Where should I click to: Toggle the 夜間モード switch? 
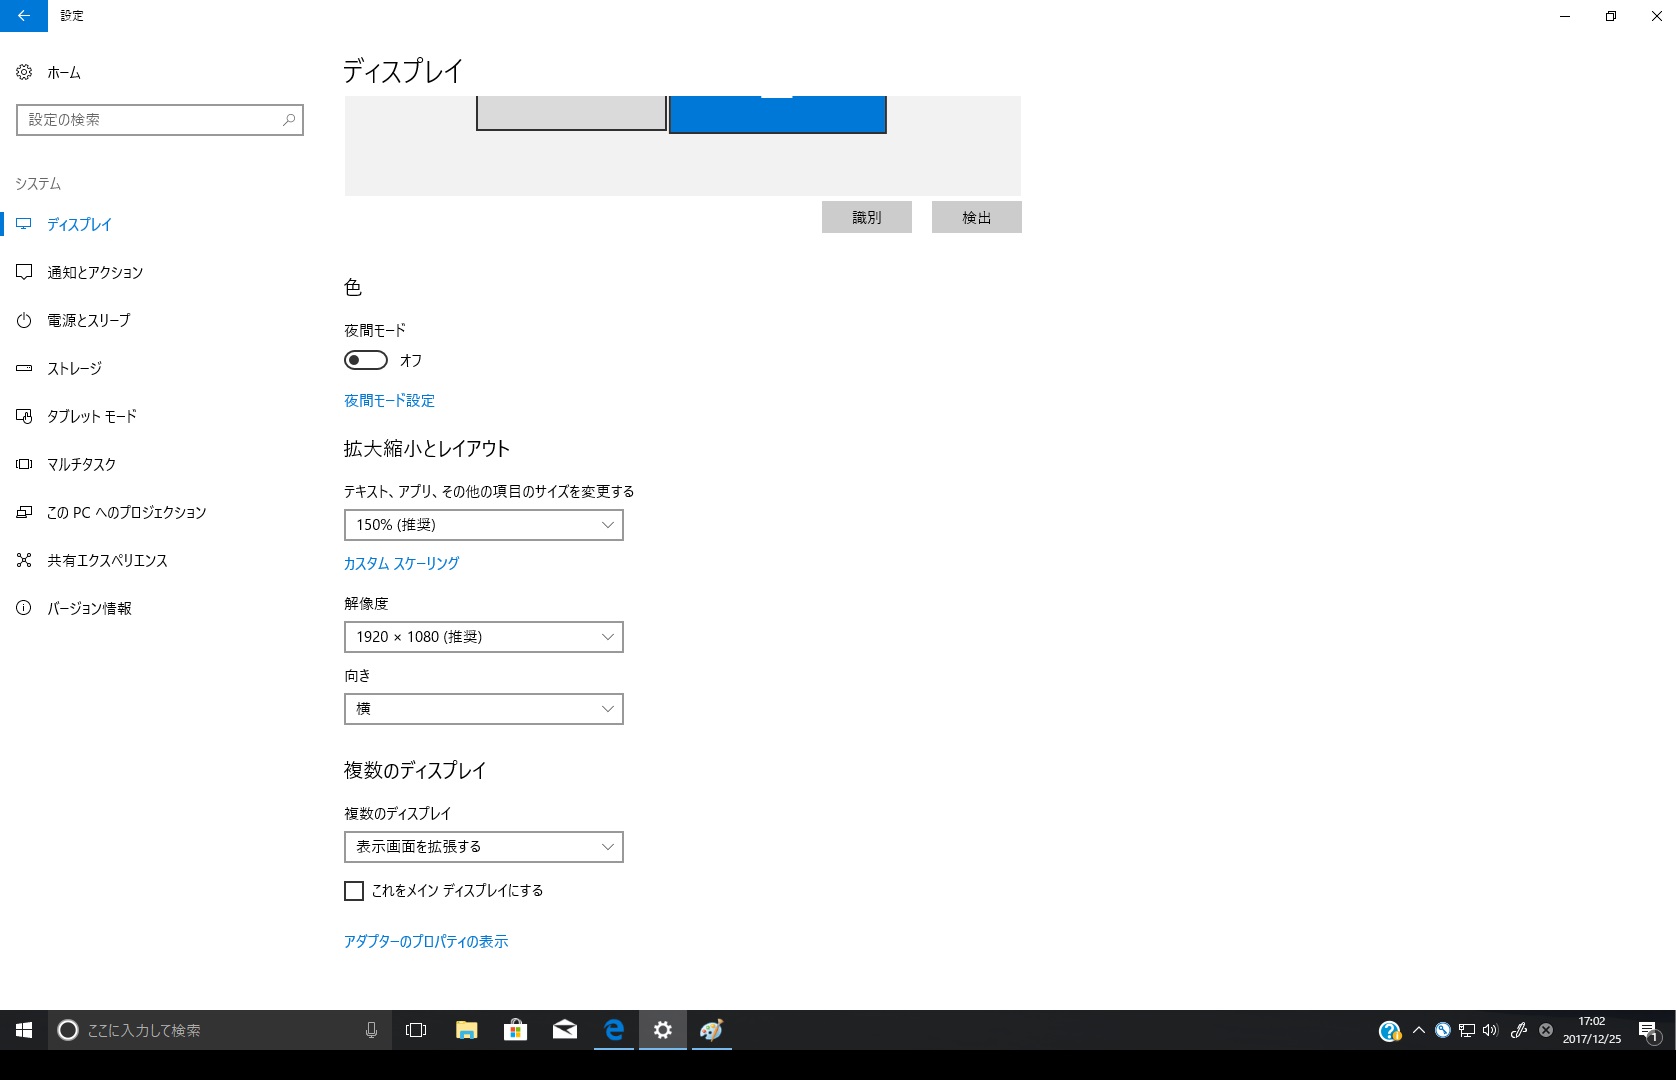(x=366, y=360)
